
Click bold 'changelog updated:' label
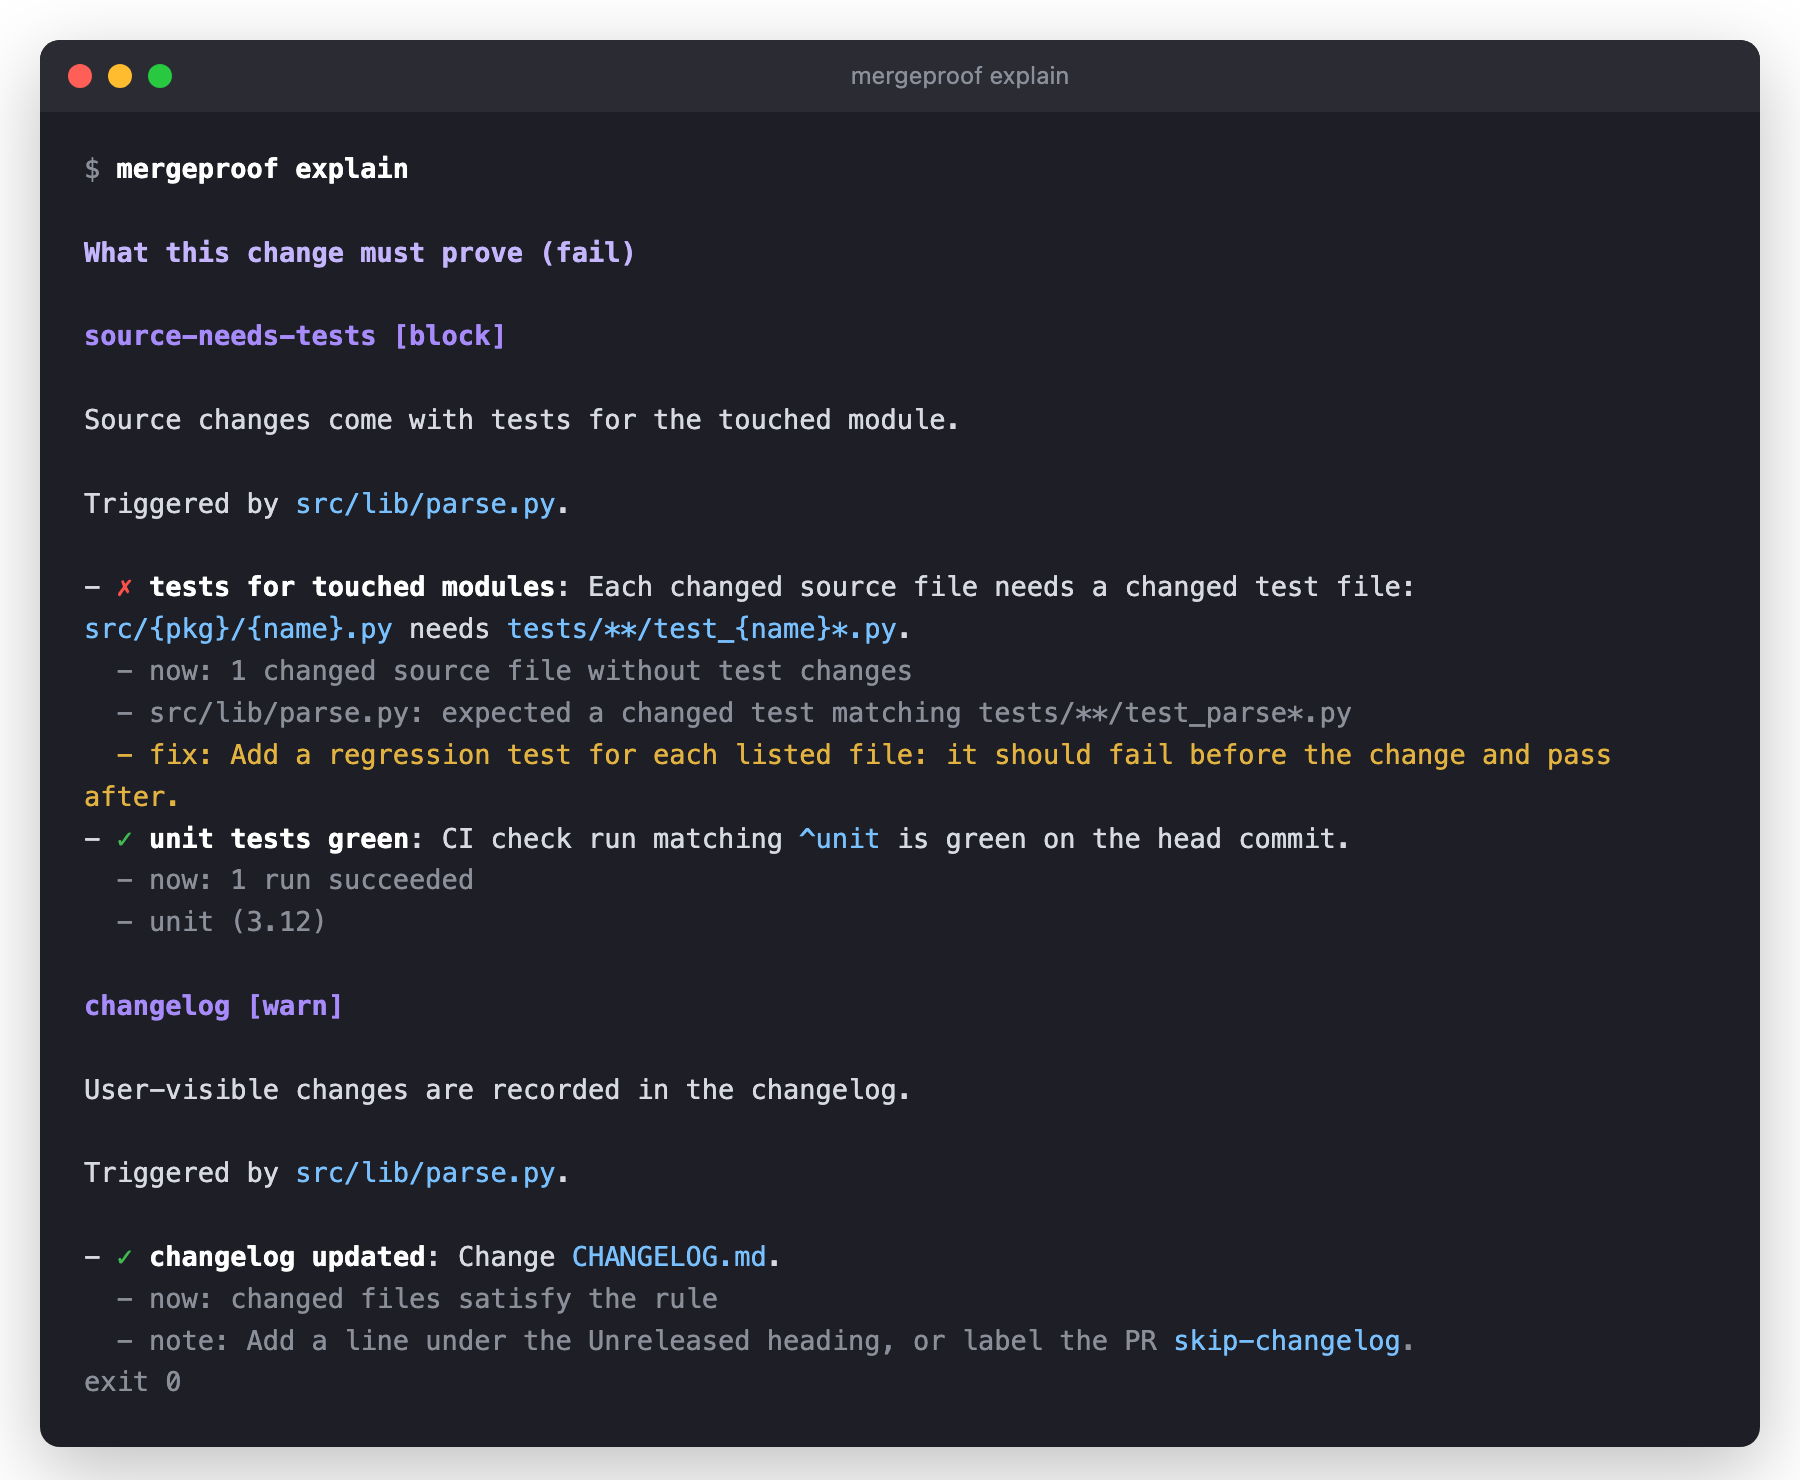pyautogui.click(x=295, y=1257)
